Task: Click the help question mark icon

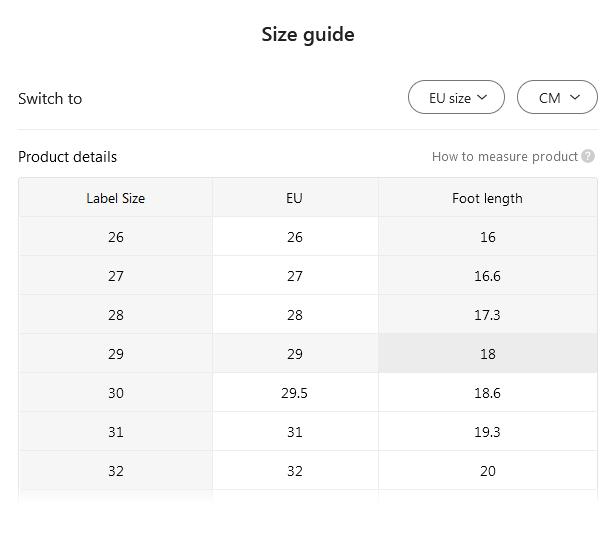Action: (588, 156)
